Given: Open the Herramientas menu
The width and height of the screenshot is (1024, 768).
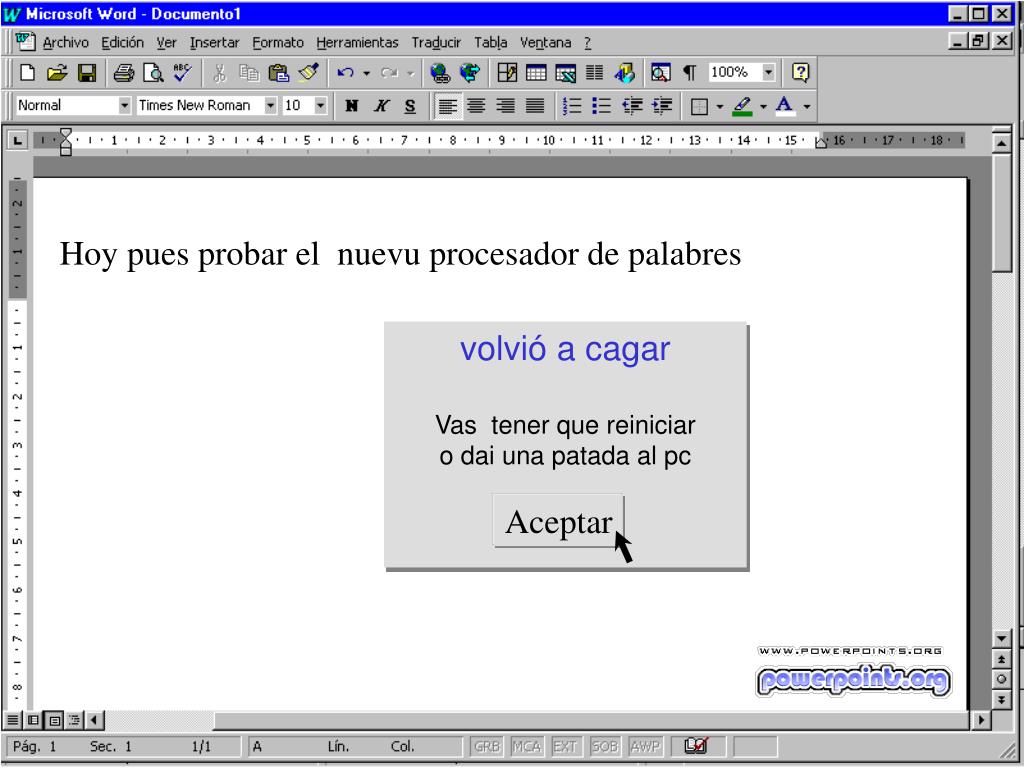Looking at the screenshot, I should click(x=357, y=42).
